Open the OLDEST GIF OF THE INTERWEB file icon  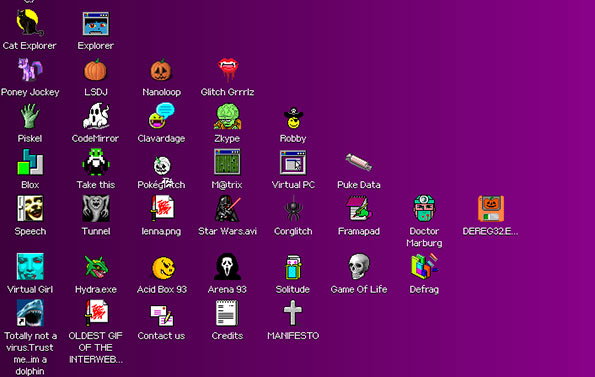tap(96, 313)
